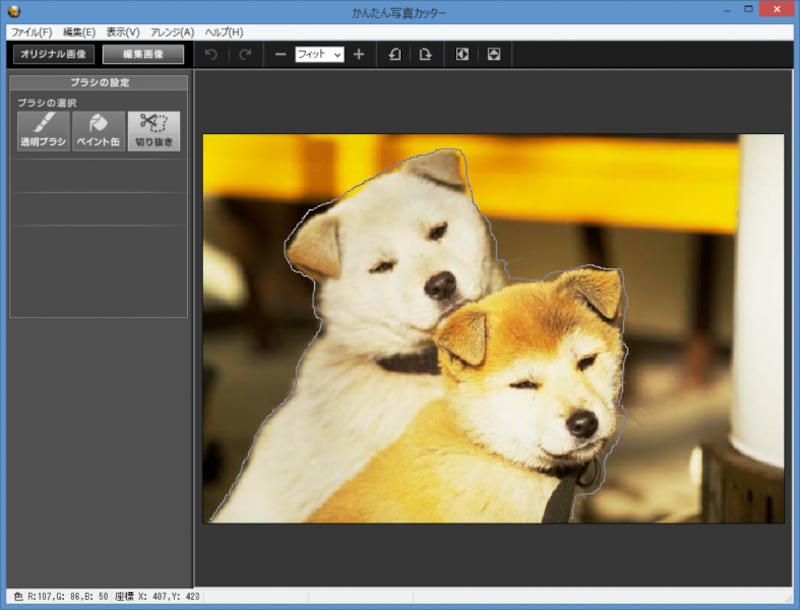The width and height of the screenshot is (800, 610).
Task: Select the ペイント缶 paint bucket tool
Action: pos(98,130)
